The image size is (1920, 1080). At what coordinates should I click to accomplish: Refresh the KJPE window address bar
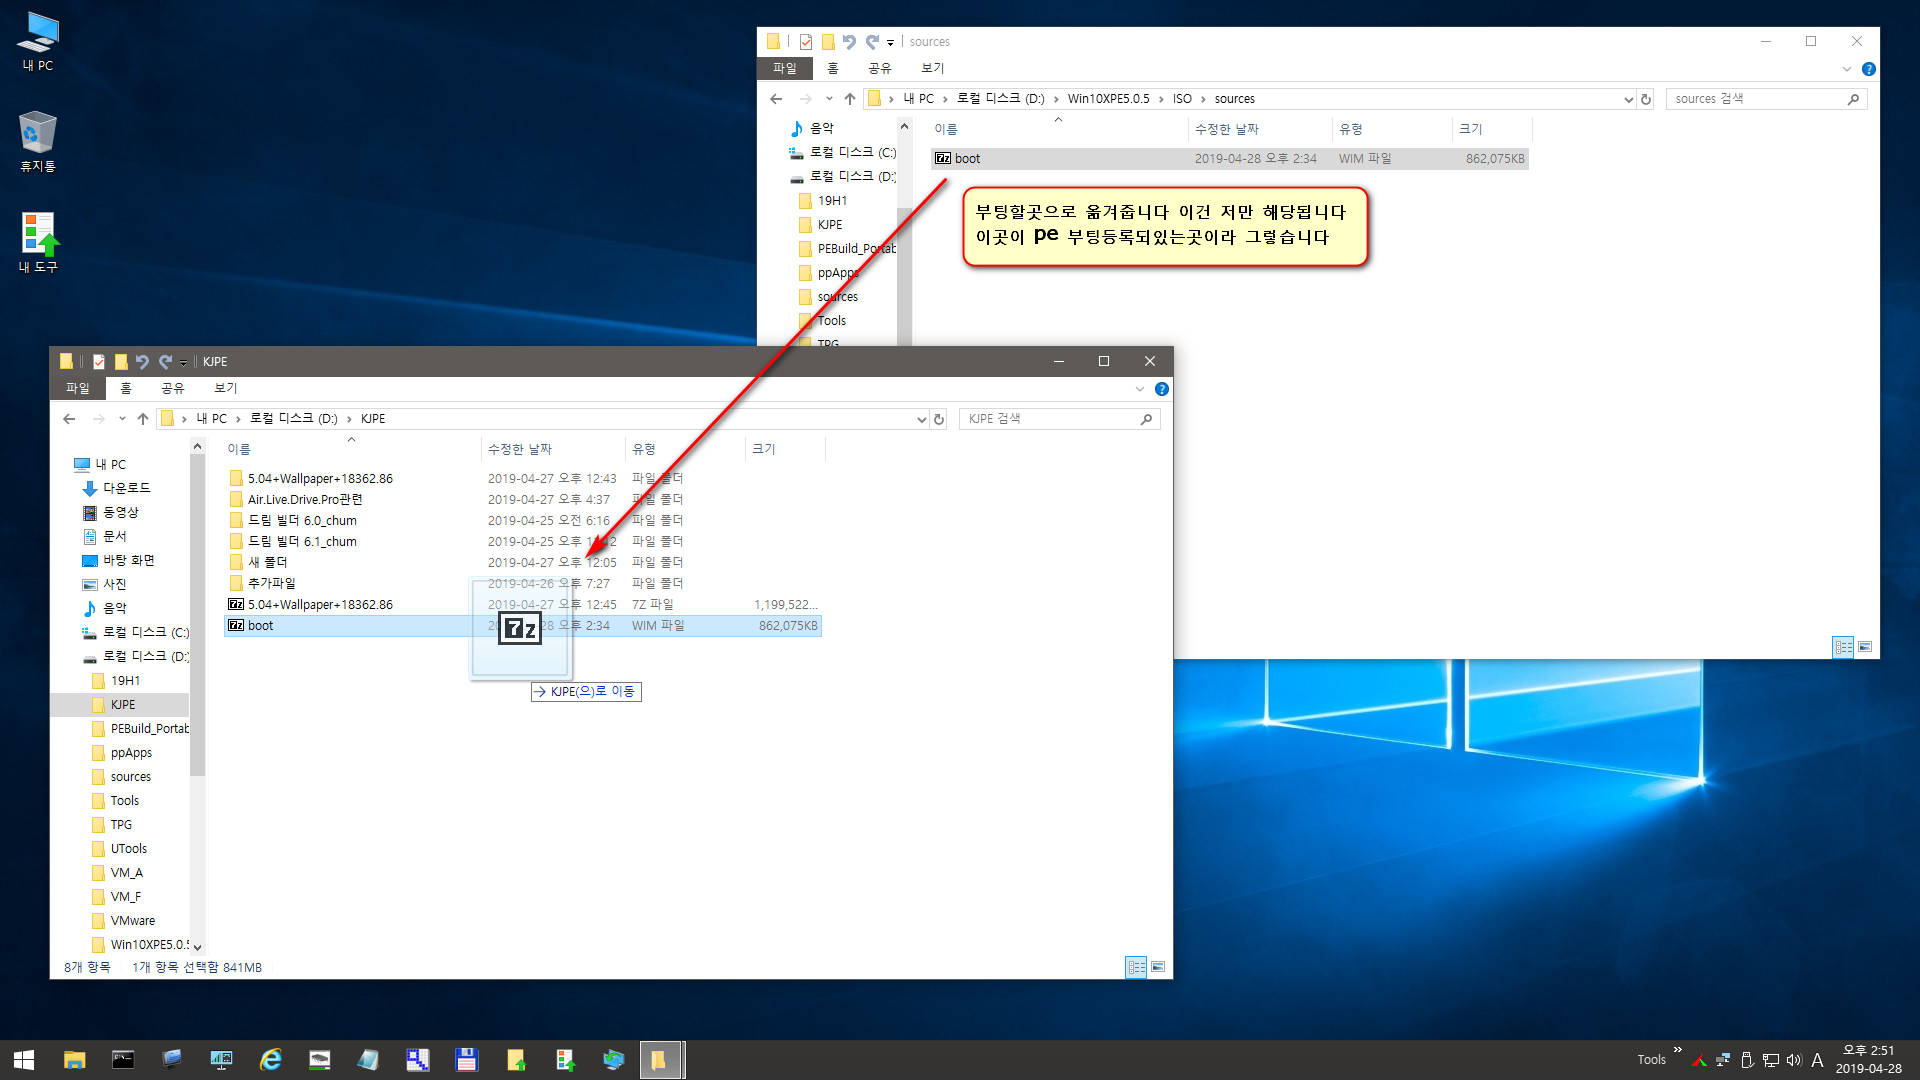(x=939, y=419)
